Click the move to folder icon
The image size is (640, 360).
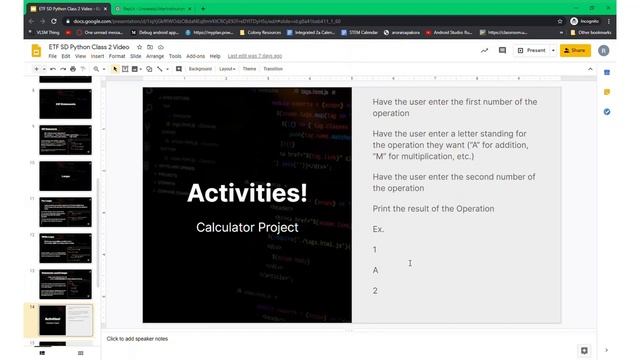point(150,47)
